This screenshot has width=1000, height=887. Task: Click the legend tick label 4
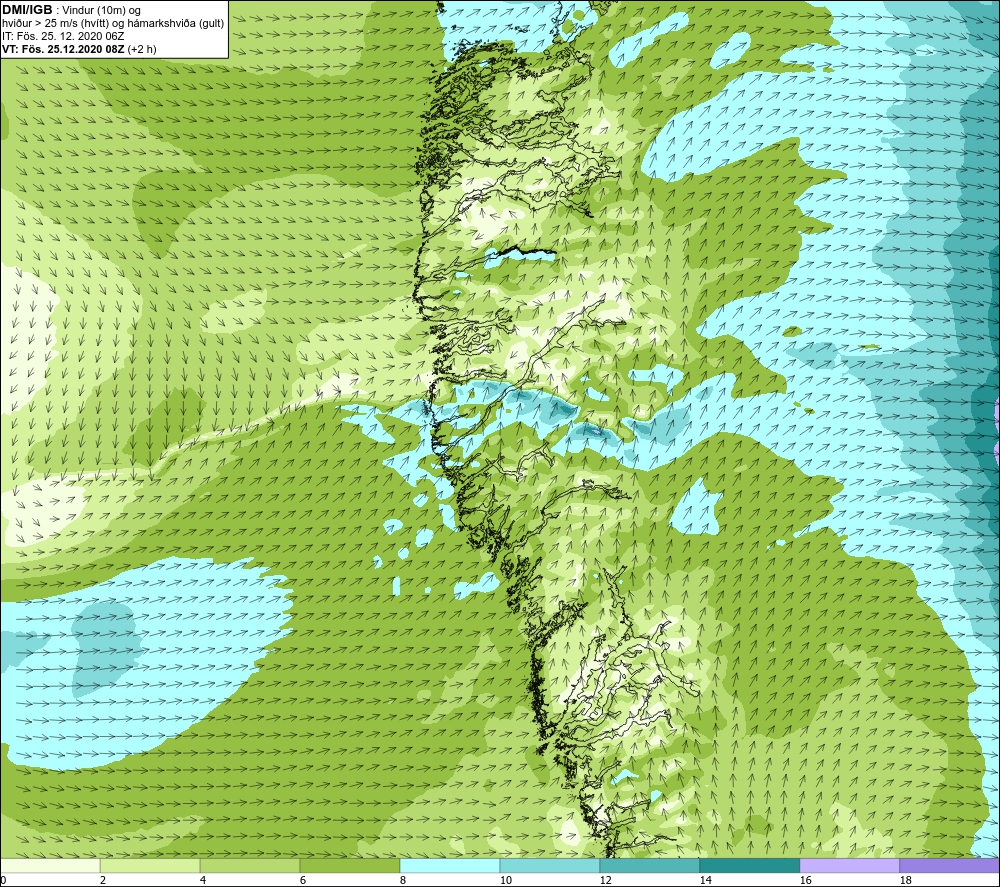(203, 880)
